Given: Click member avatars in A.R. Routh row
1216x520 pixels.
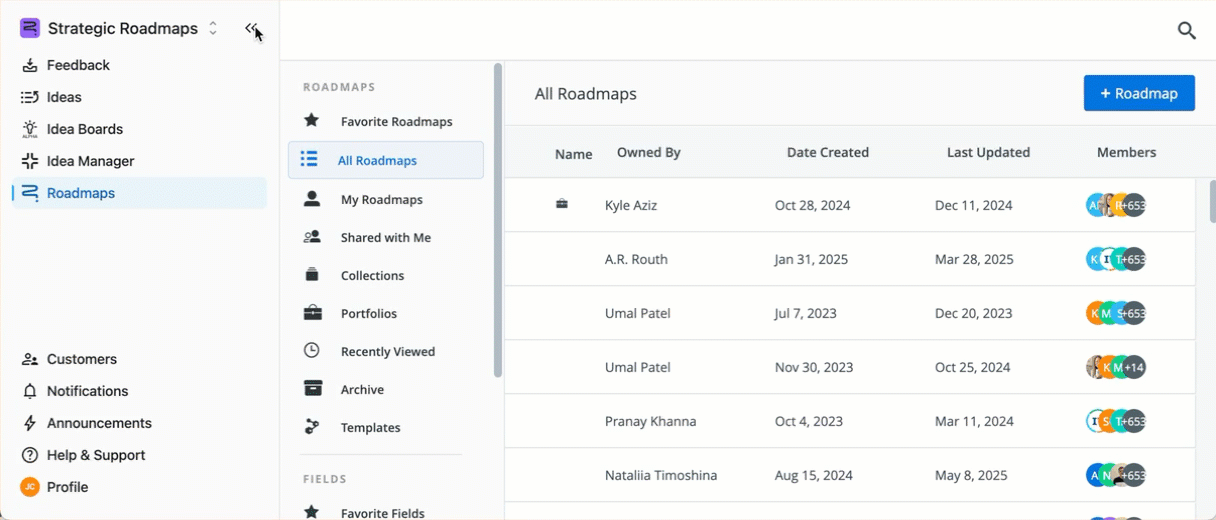Looking at the screenshot, I should pos(1115,259).
